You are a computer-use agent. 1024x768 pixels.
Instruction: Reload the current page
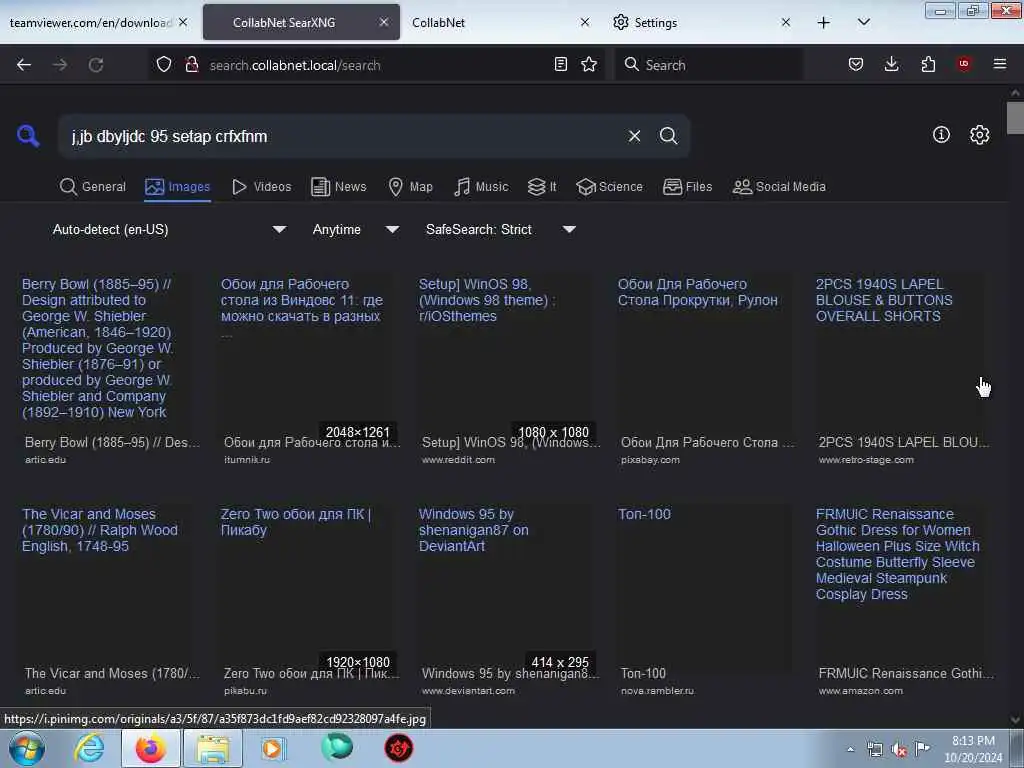[x=96, y=65]
